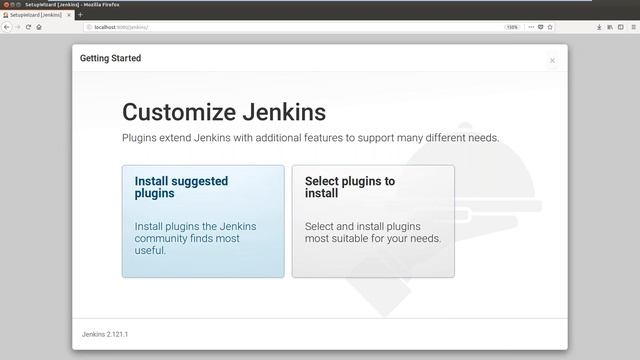Click the site info icon in address bar
This screenshot has width=640, height=360.
89,27
